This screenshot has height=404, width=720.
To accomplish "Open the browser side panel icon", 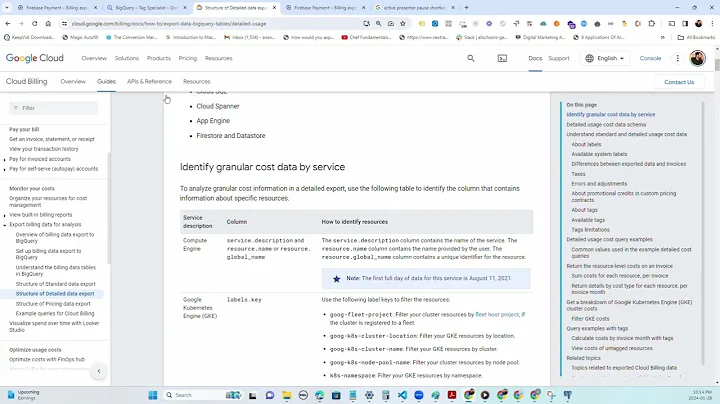I will (685, 23).
